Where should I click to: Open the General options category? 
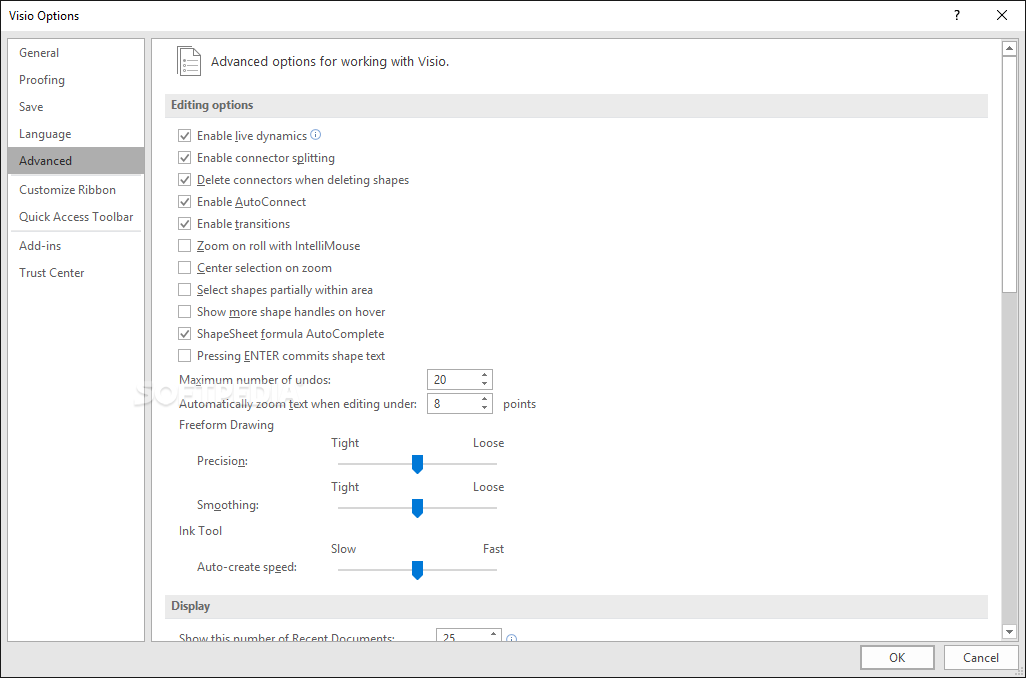pyautogui.click(x=76, y=53)
